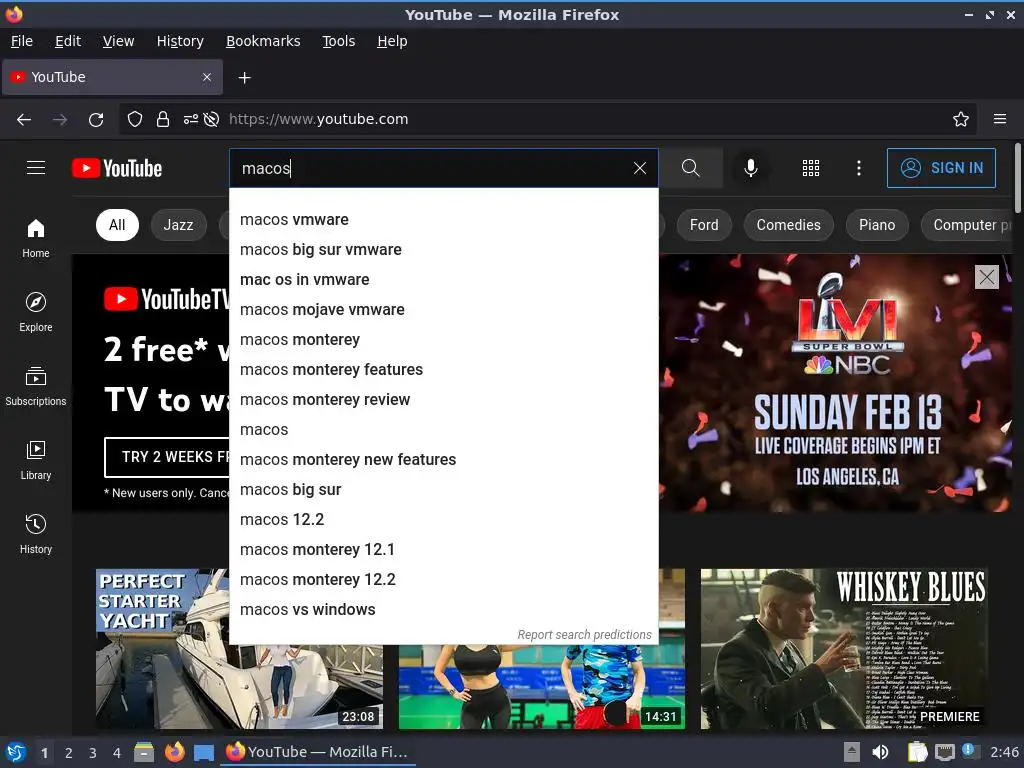The height and width of the screenshot is (768, 1024).
Task: Open the Edit menu
Action: coord(68,41)
